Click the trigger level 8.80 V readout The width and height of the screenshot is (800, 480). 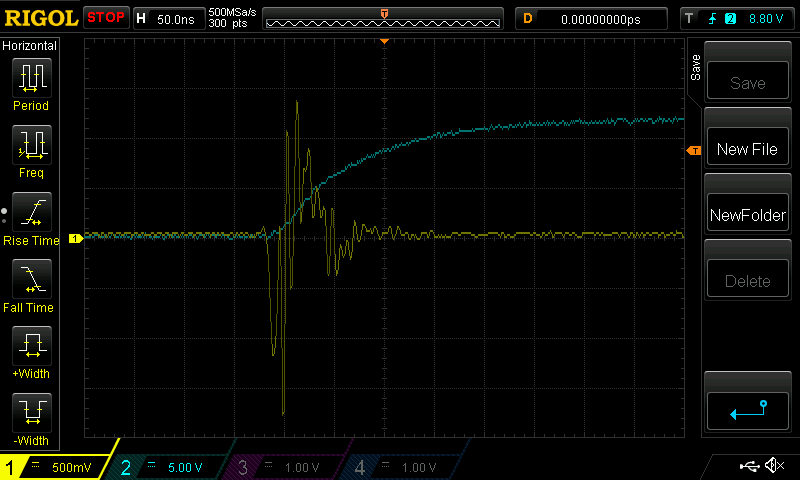(766, 19)
